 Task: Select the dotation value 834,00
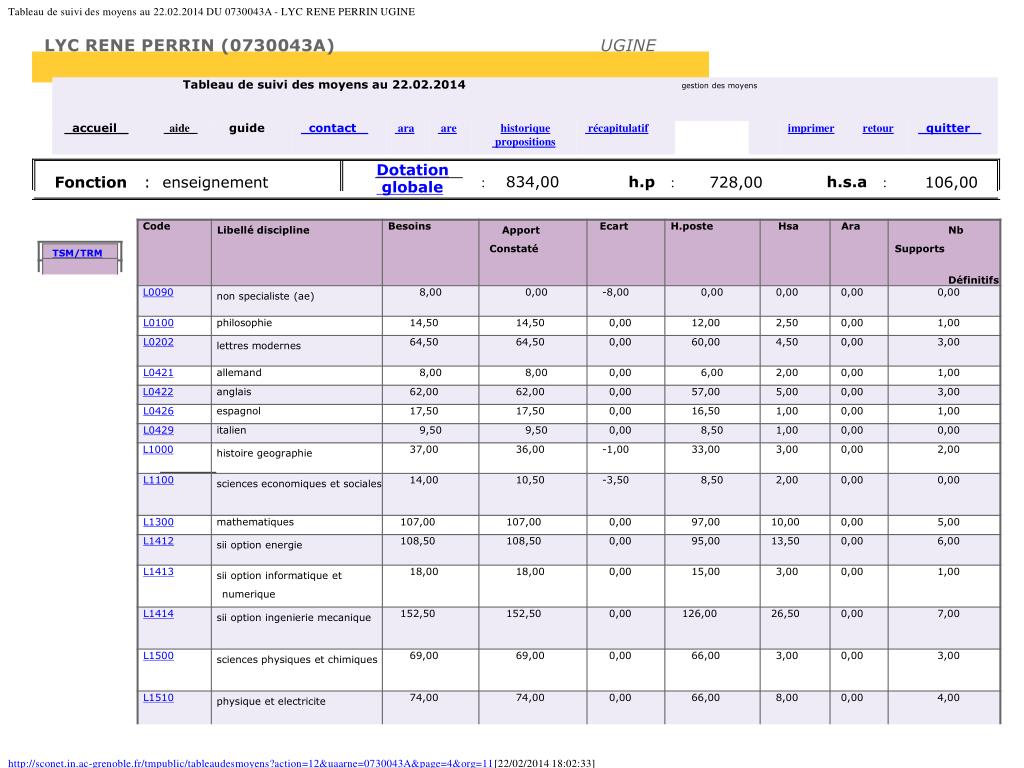coord(532,182)
